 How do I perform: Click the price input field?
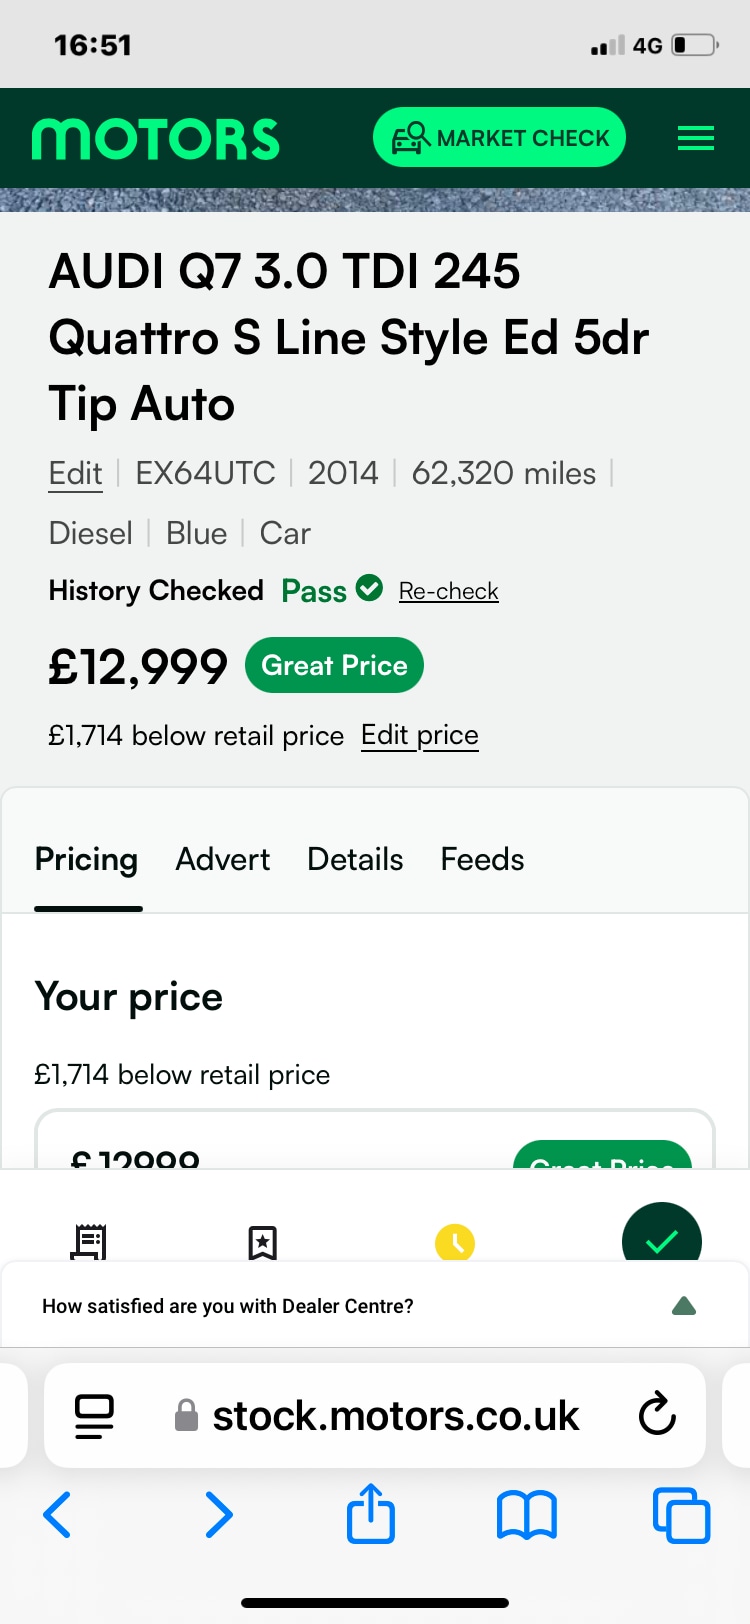(x=375, y=1140)
